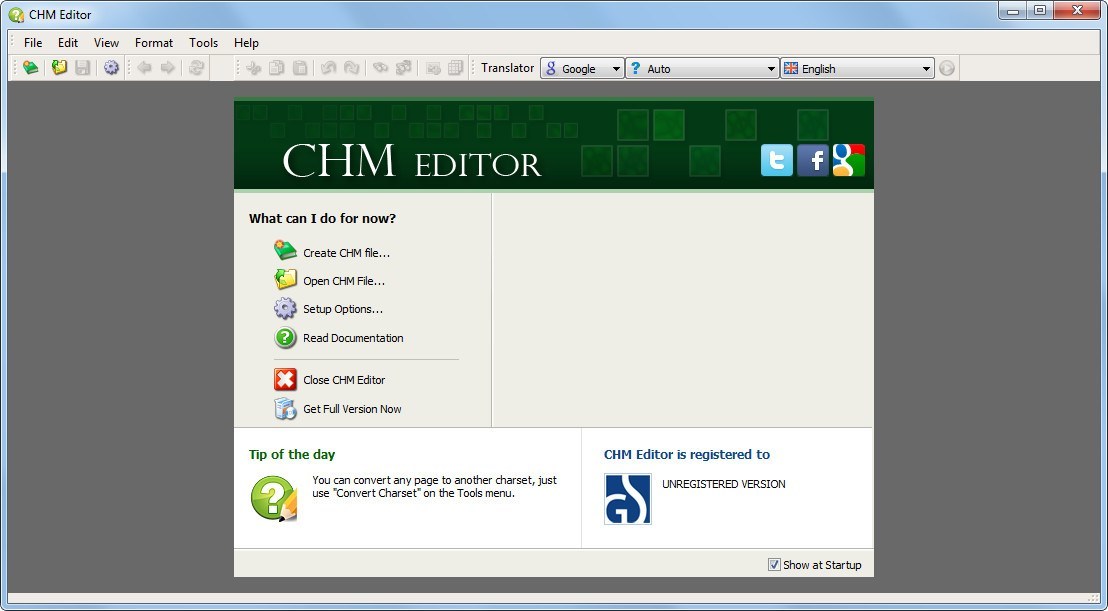Click the Open CHM folder toolbar icon
Viewport: 1108px width, 611px height.
[x=59, y=68]
